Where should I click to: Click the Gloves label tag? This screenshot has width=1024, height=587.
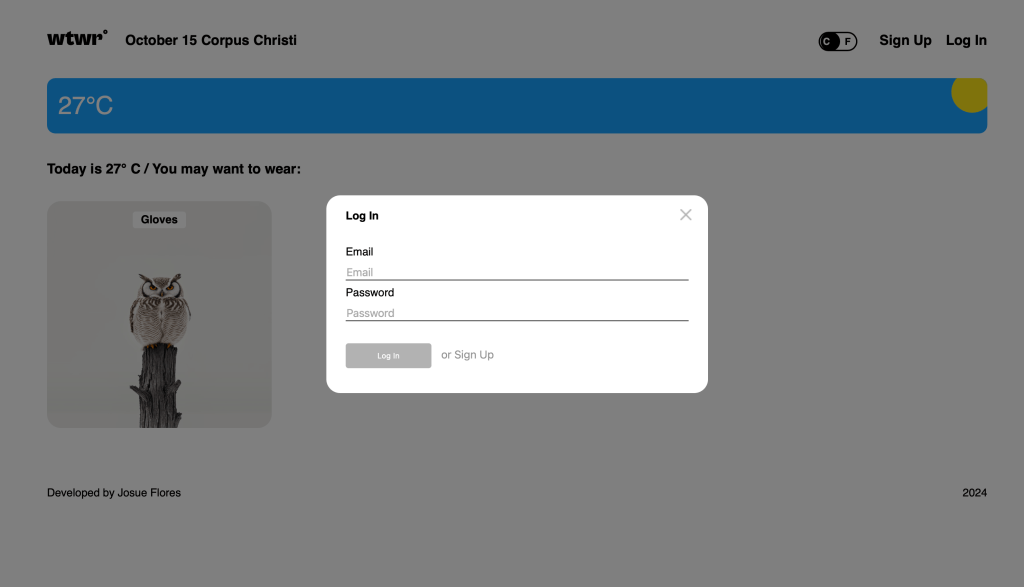pyautogui.click(x=159, y=220)
